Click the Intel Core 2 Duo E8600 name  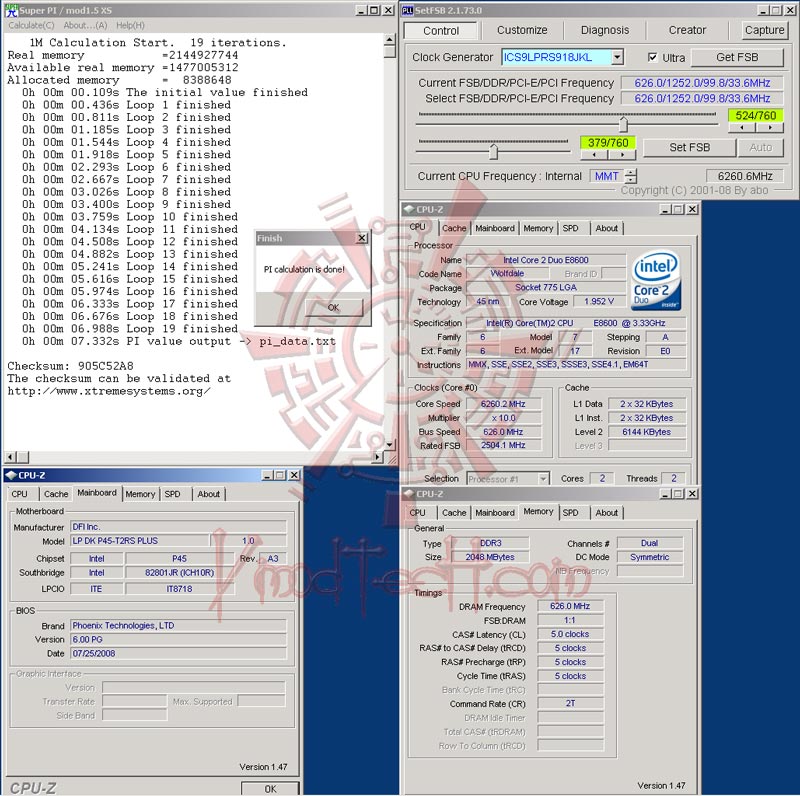pos(545,260)
